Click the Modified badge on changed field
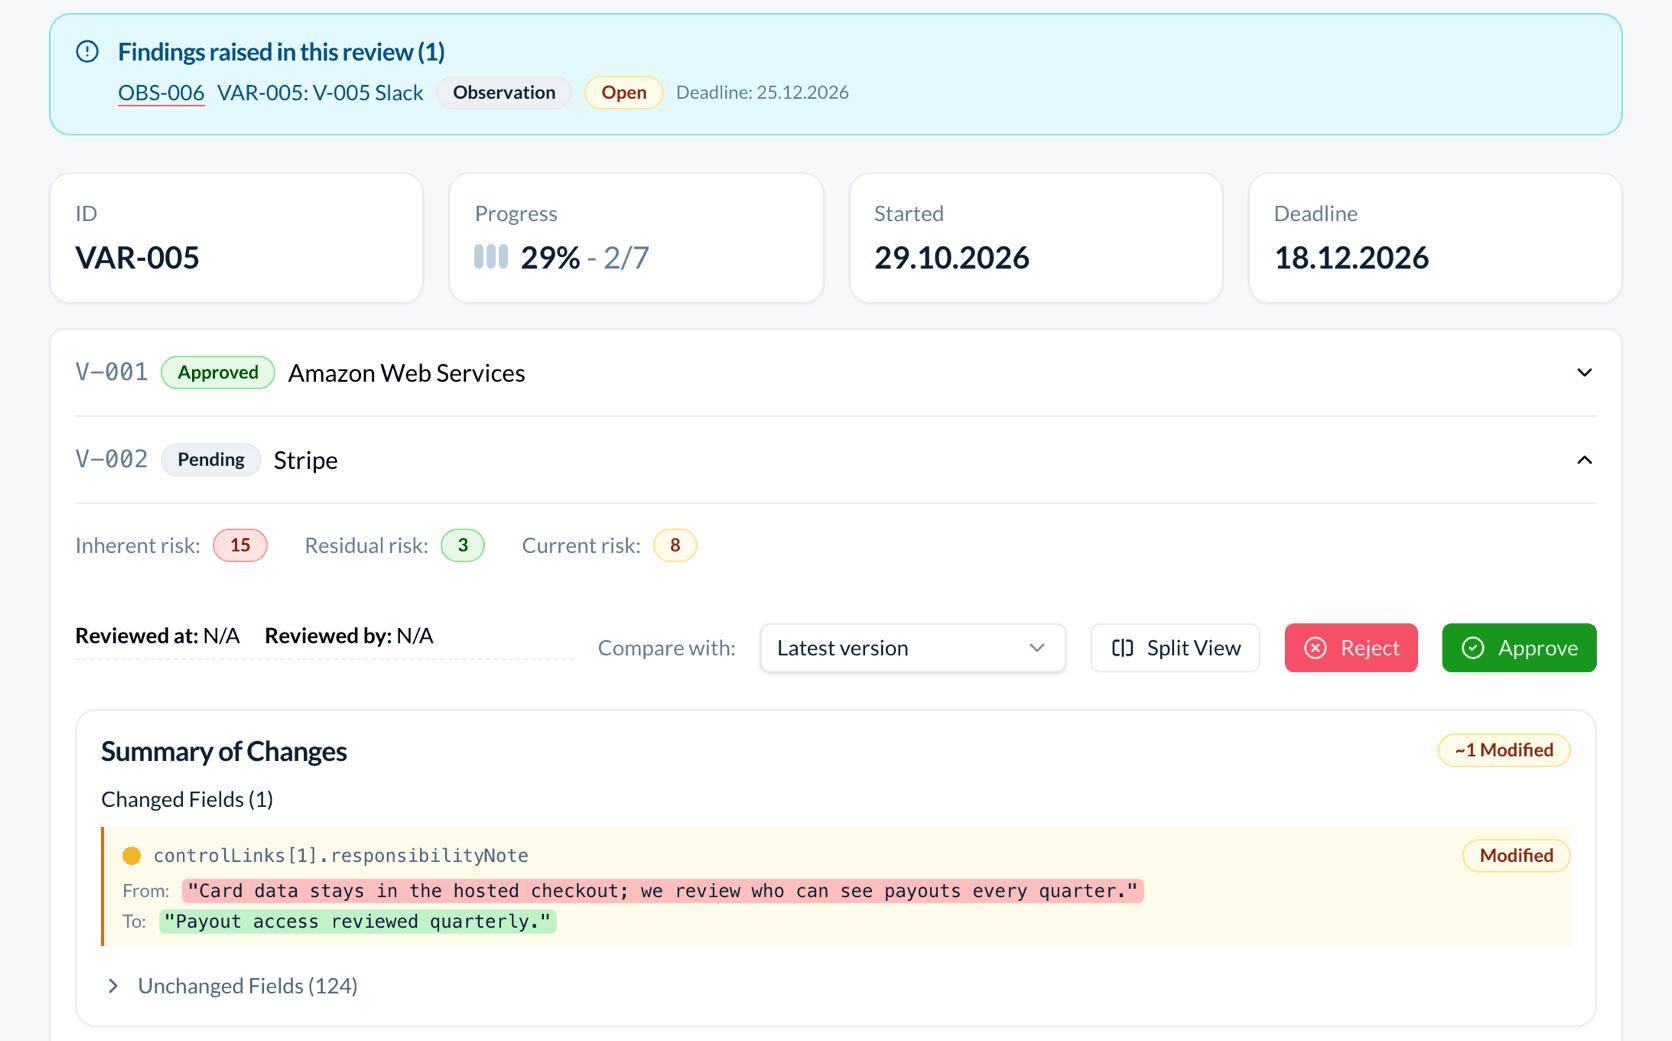Viewport: 1672px width, 1041px height. click(1516, 855)
